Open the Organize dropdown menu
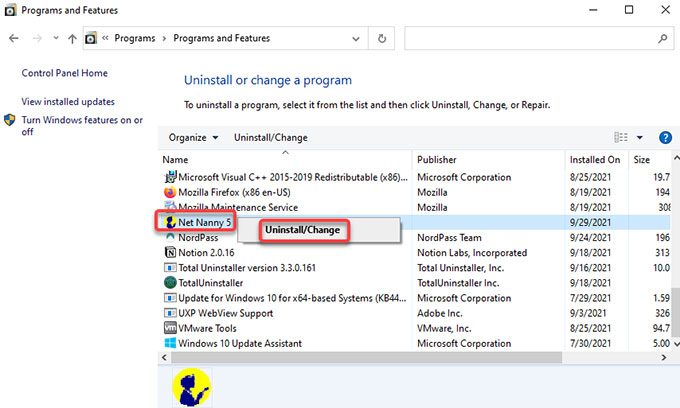The width and height of the screenshot is (680, 408). [x=193, y=137]
